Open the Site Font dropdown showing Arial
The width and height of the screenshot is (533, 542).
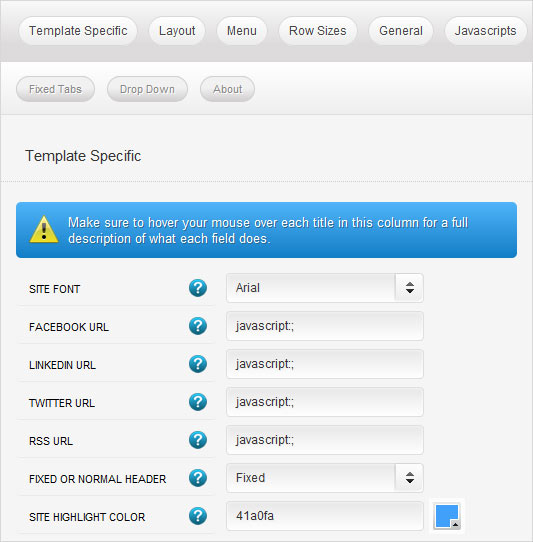325,288
